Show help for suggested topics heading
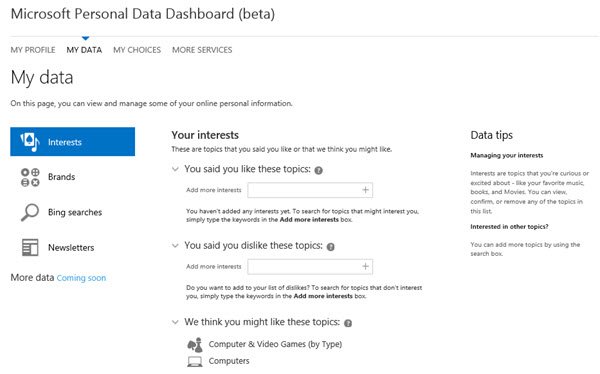This screenshot has width=600, height=374. (x=348, y=323)
